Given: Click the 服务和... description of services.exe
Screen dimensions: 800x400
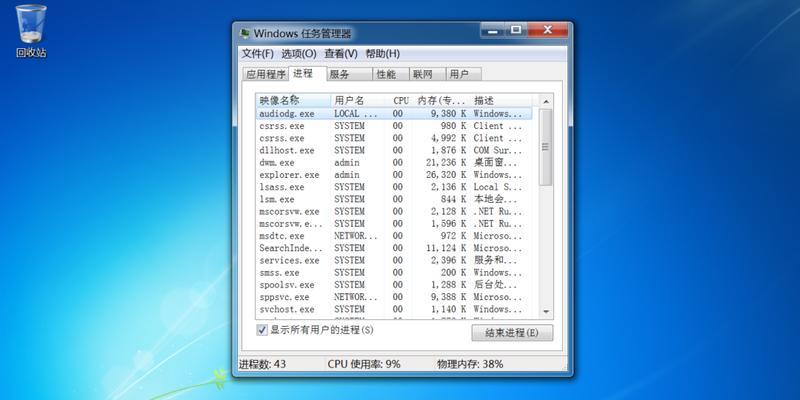Looking at the screenshot, I should coord(495,260).
